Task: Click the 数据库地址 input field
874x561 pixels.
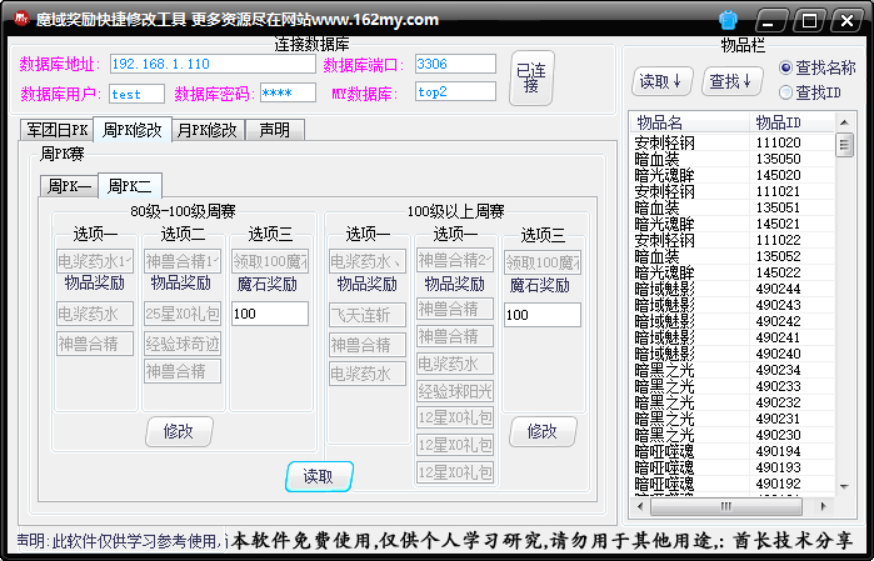Action: click(x=212, y=64)
